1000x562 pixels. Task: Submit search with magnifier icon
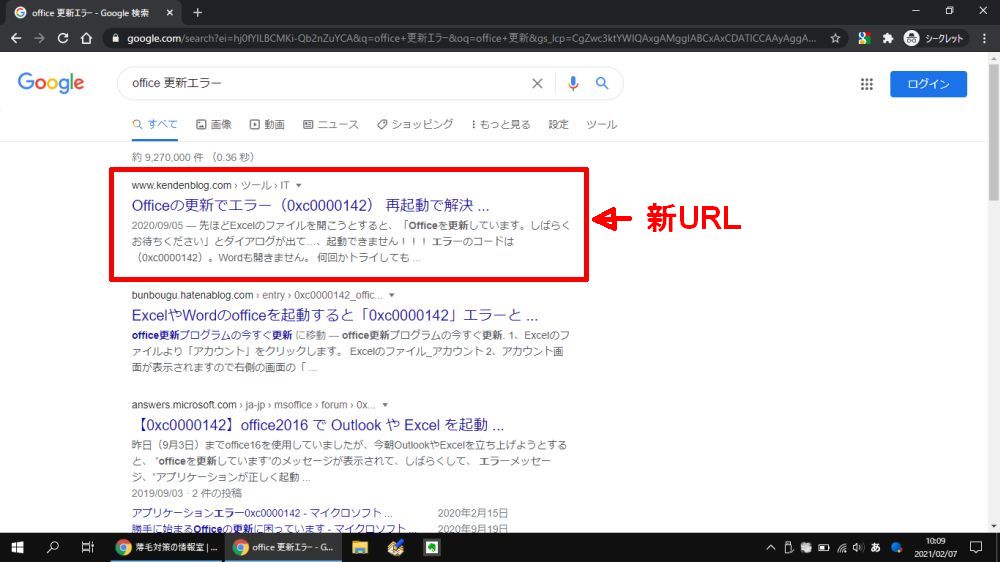point(602,84)
